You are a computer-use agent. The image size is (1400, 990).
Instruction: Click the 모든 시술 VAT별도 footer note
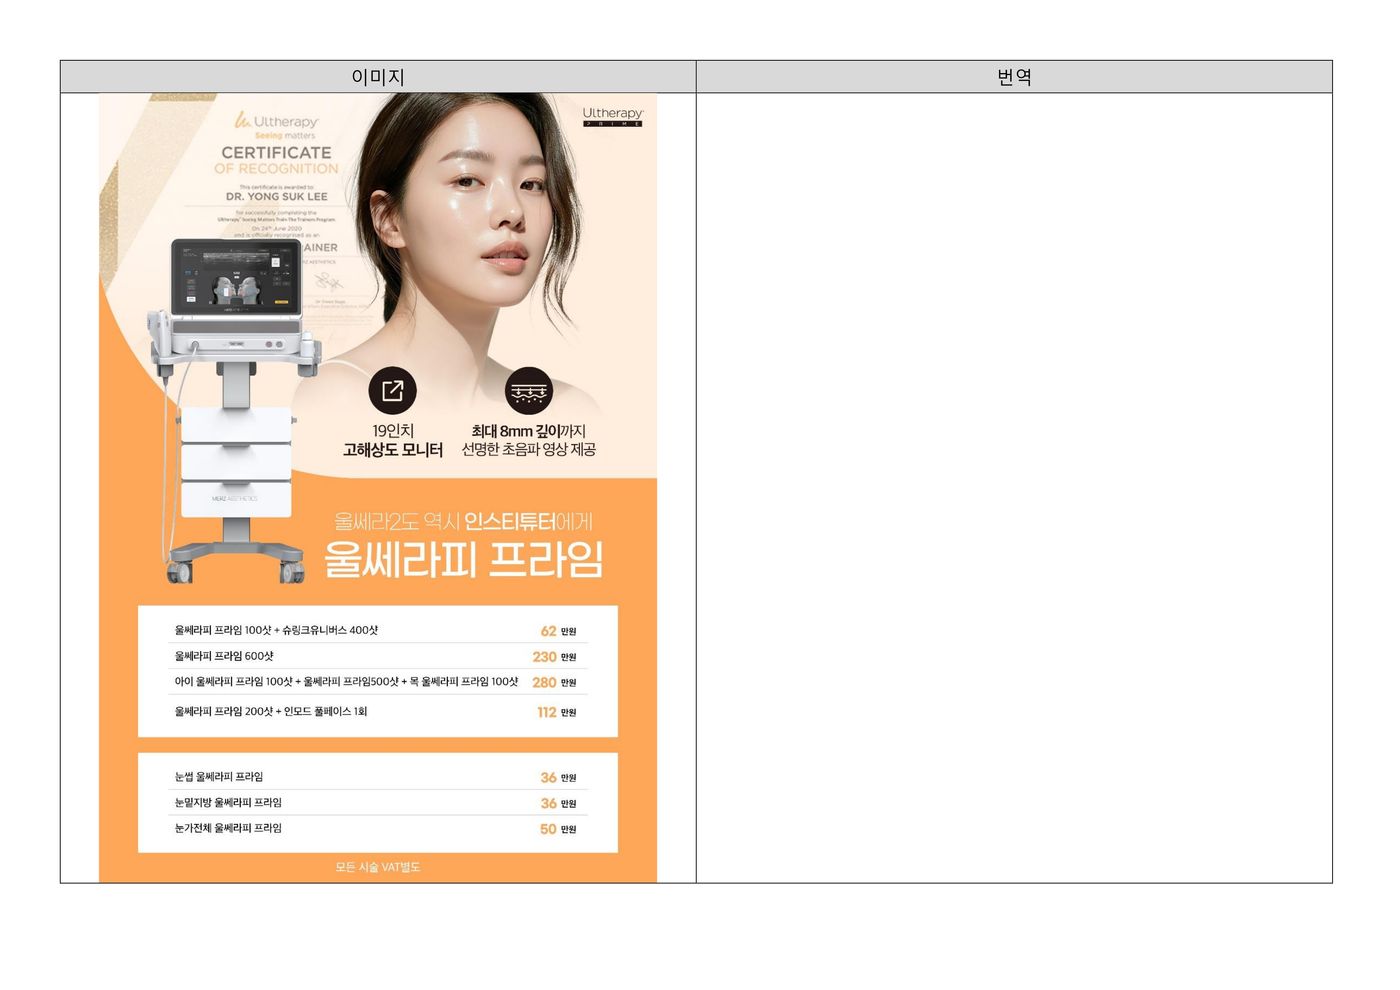[x=378, y=867]
